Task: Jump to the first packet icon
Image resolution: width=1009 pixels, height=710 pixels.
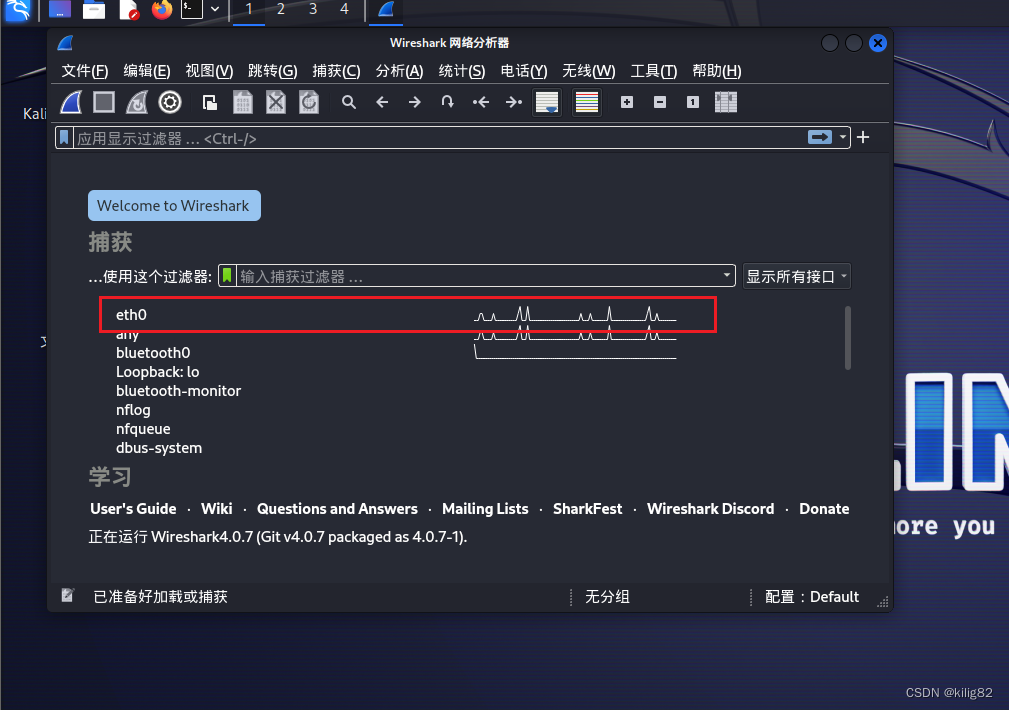Action: (x=481, y=102)
